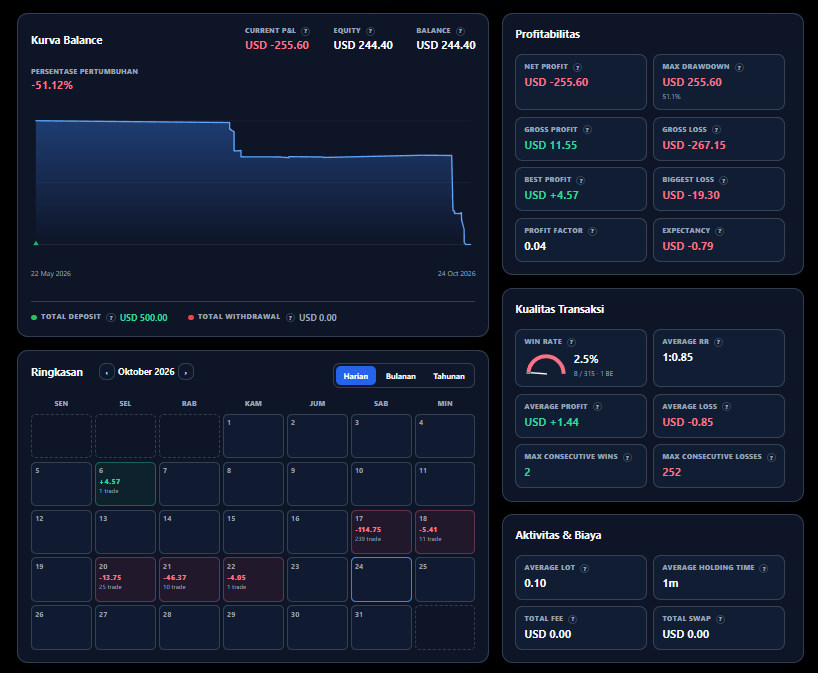The height and width of the screenshot is (679, 818).
Task: Click the Profit Factor value 0.04
Action: 535,246
